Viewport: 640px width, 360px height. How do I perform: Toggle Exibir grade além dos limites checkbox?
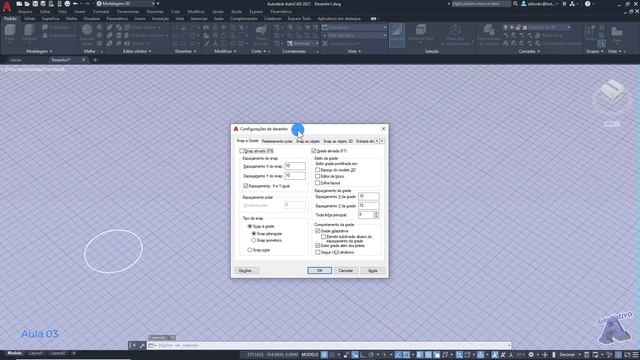point(318,246)
